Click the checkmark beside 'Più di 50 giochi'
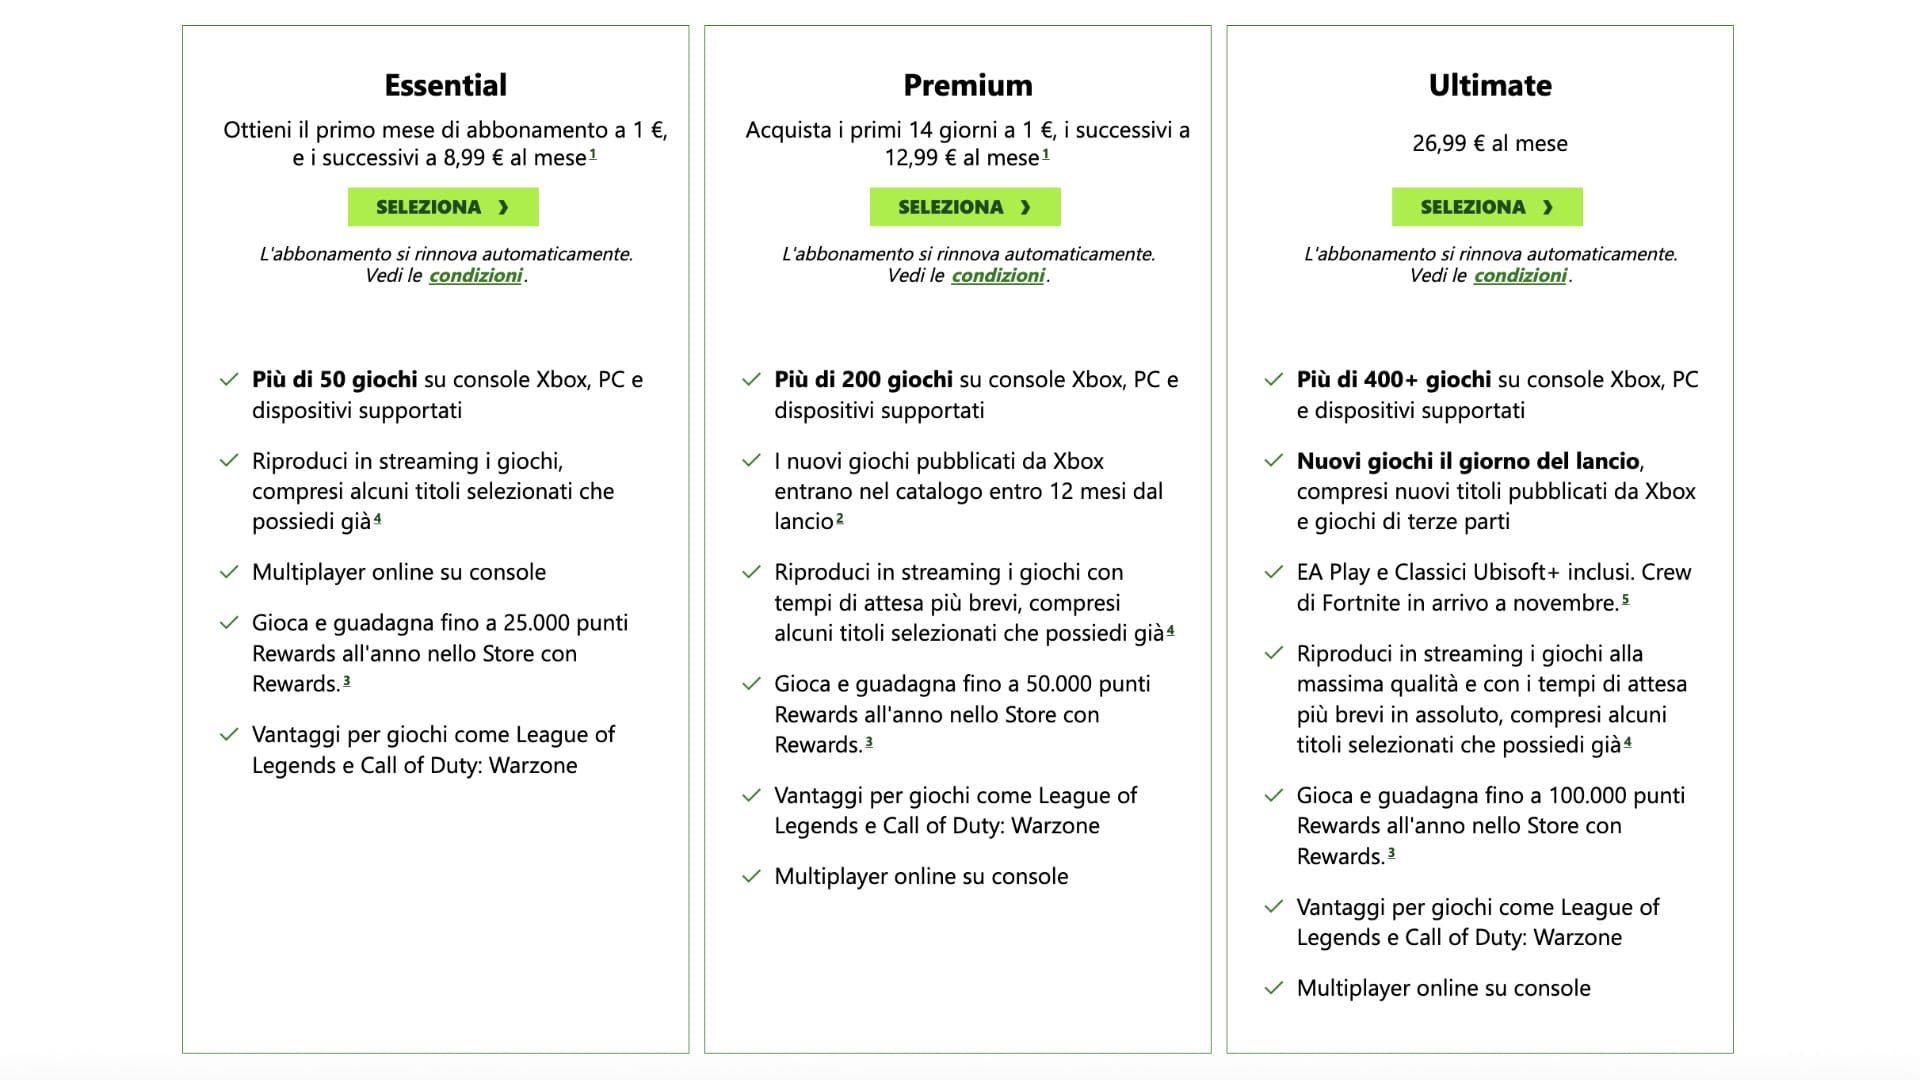The height and width of the screenshot is (1080, 1920). pyautogui.click(x=229, y=380)
